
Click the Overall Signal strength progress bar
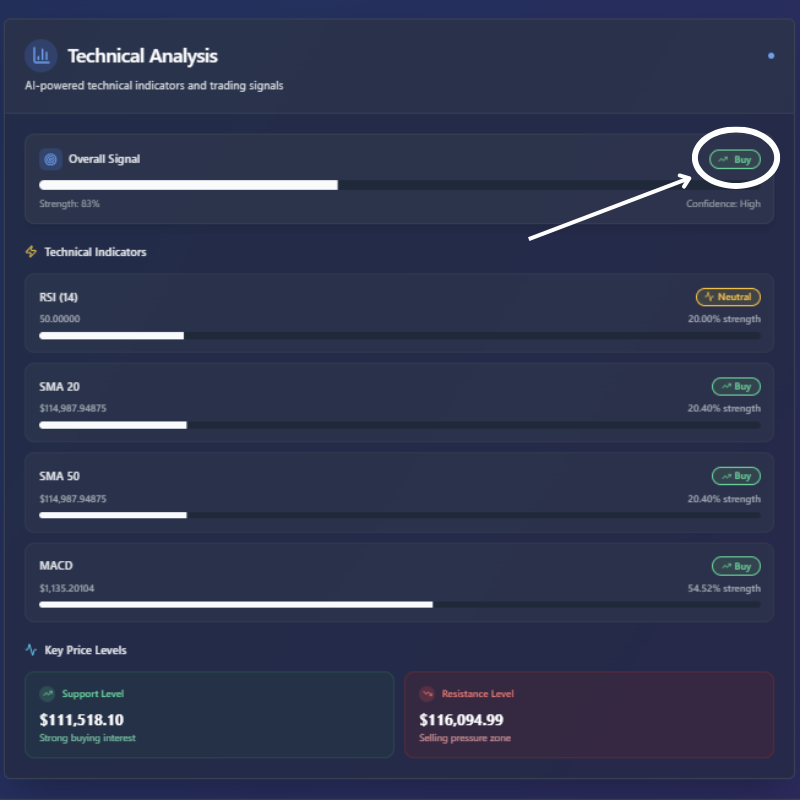399,185
